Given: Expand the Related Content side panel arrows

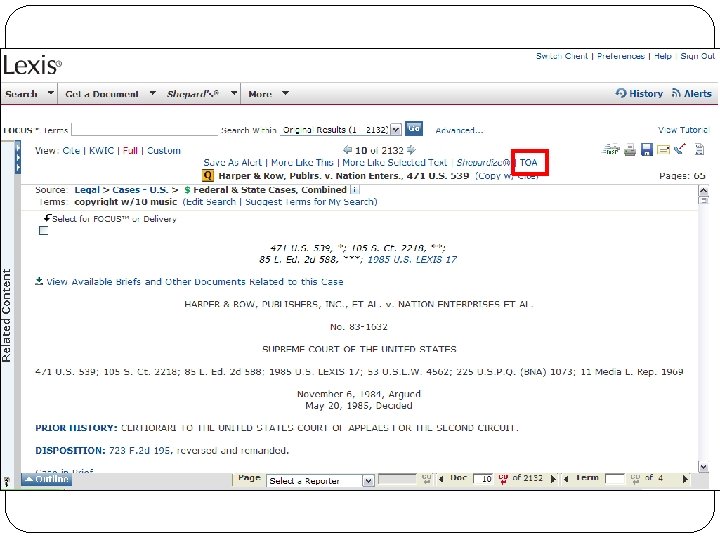Looking at the screenshot, I should coord(18,157).
